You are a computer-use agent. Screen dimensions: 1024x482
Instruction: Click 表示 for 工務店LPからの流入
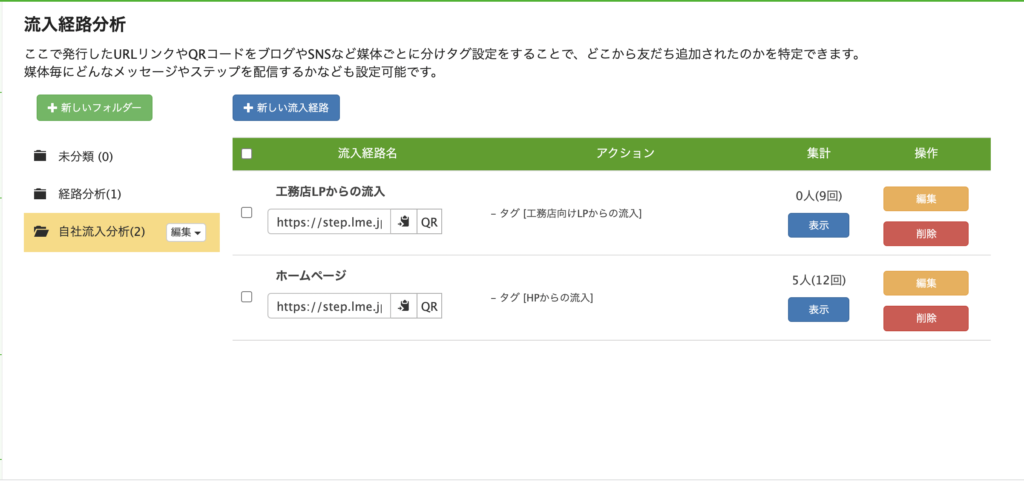coord(818,225)
